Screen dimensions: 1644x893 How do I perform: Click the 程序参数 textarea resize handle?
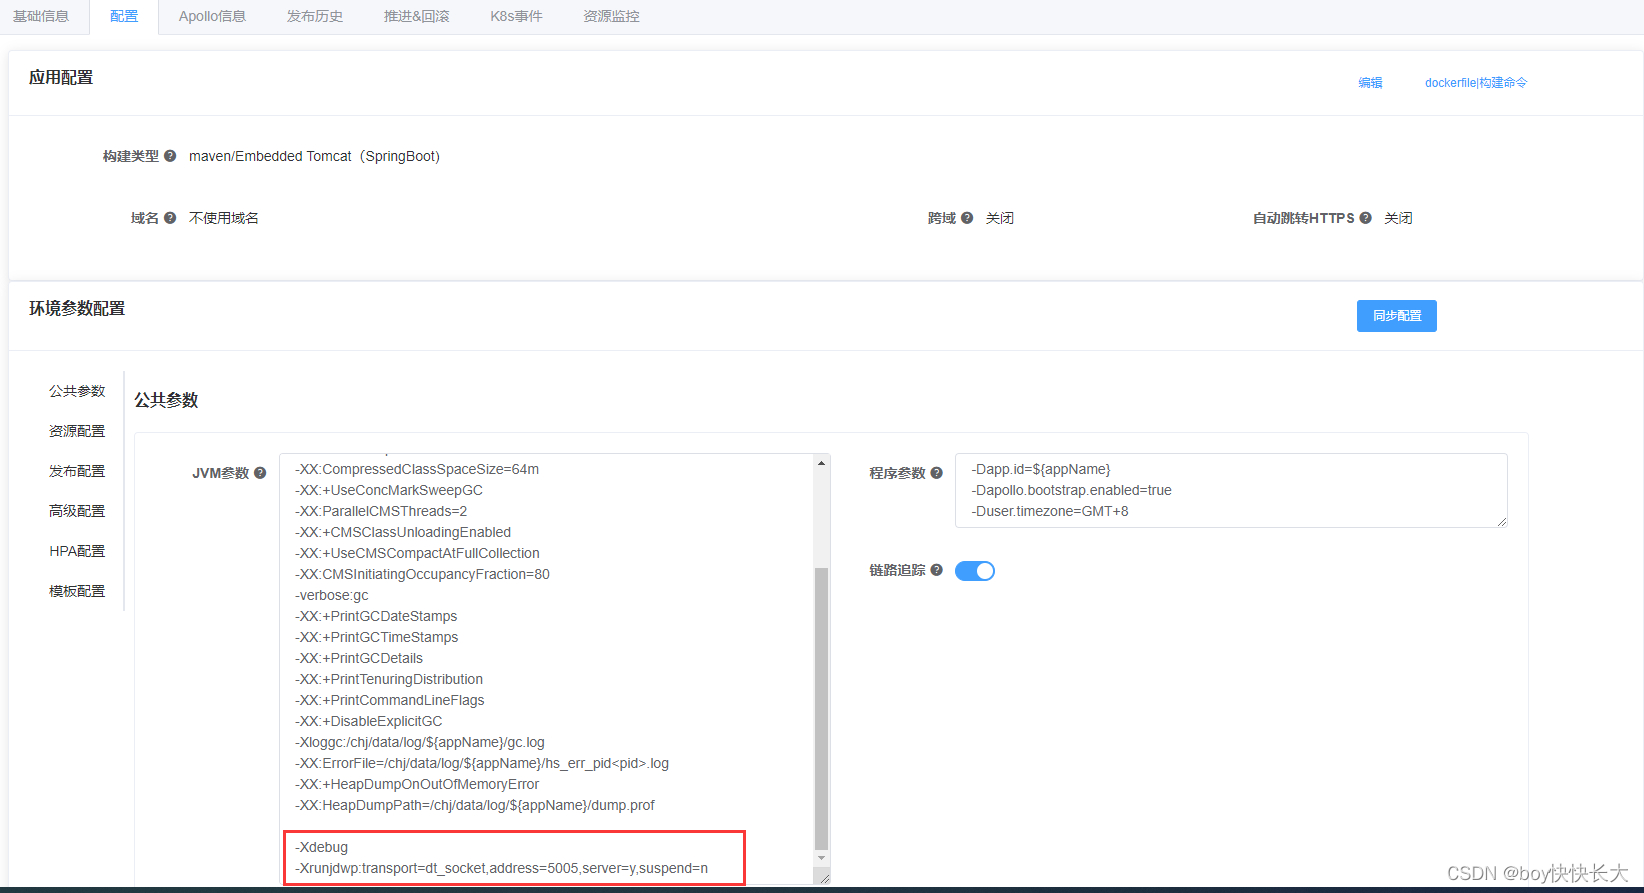tap(1501, 521)
